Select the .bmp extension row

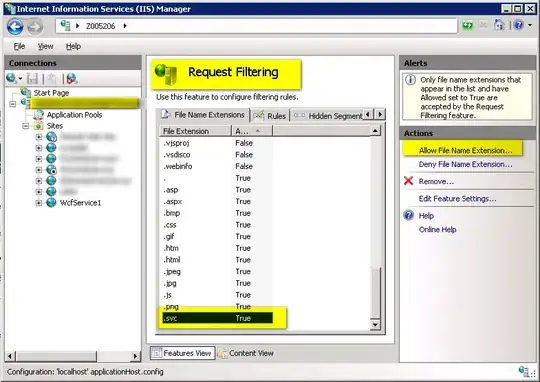(217, 213)
